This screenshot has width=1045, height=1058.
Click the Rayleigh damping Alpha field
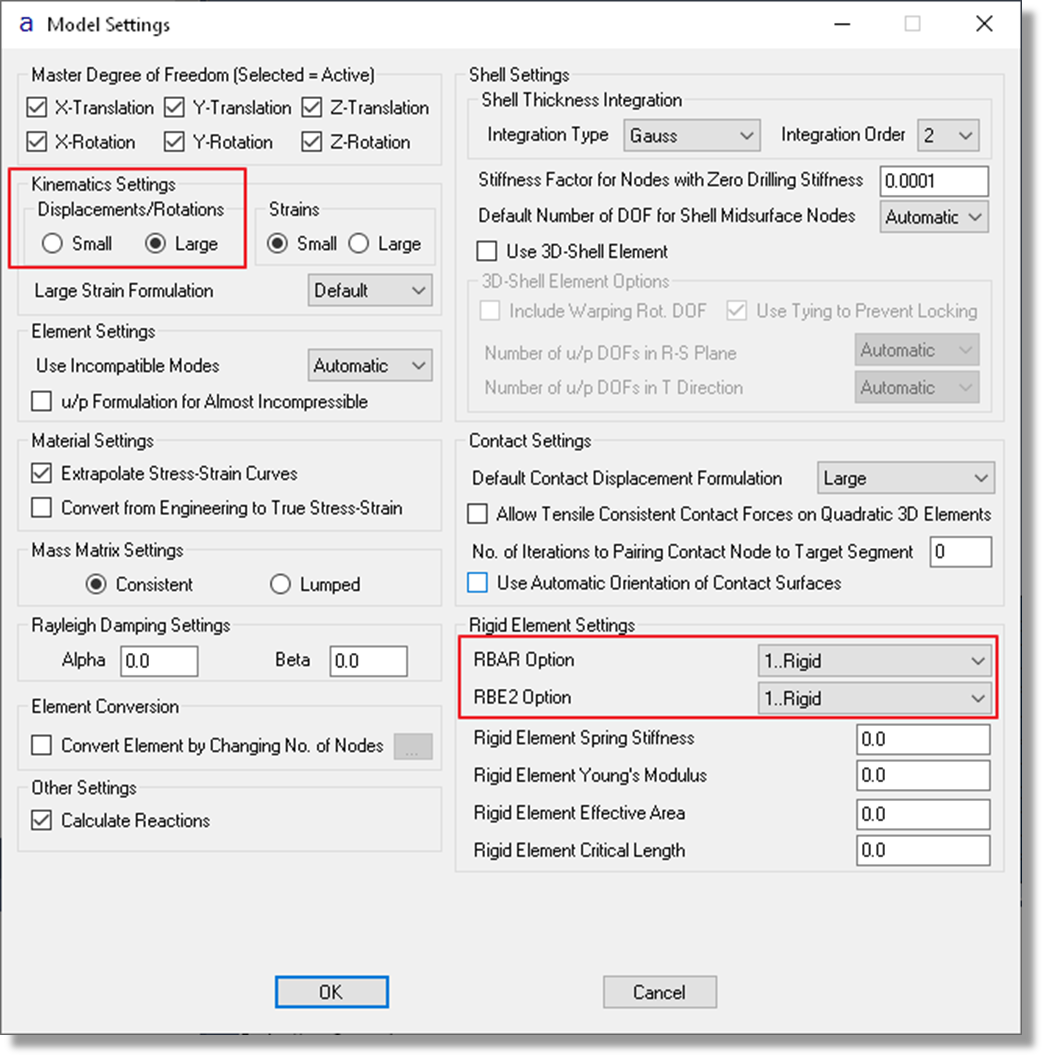coord(159,661)
